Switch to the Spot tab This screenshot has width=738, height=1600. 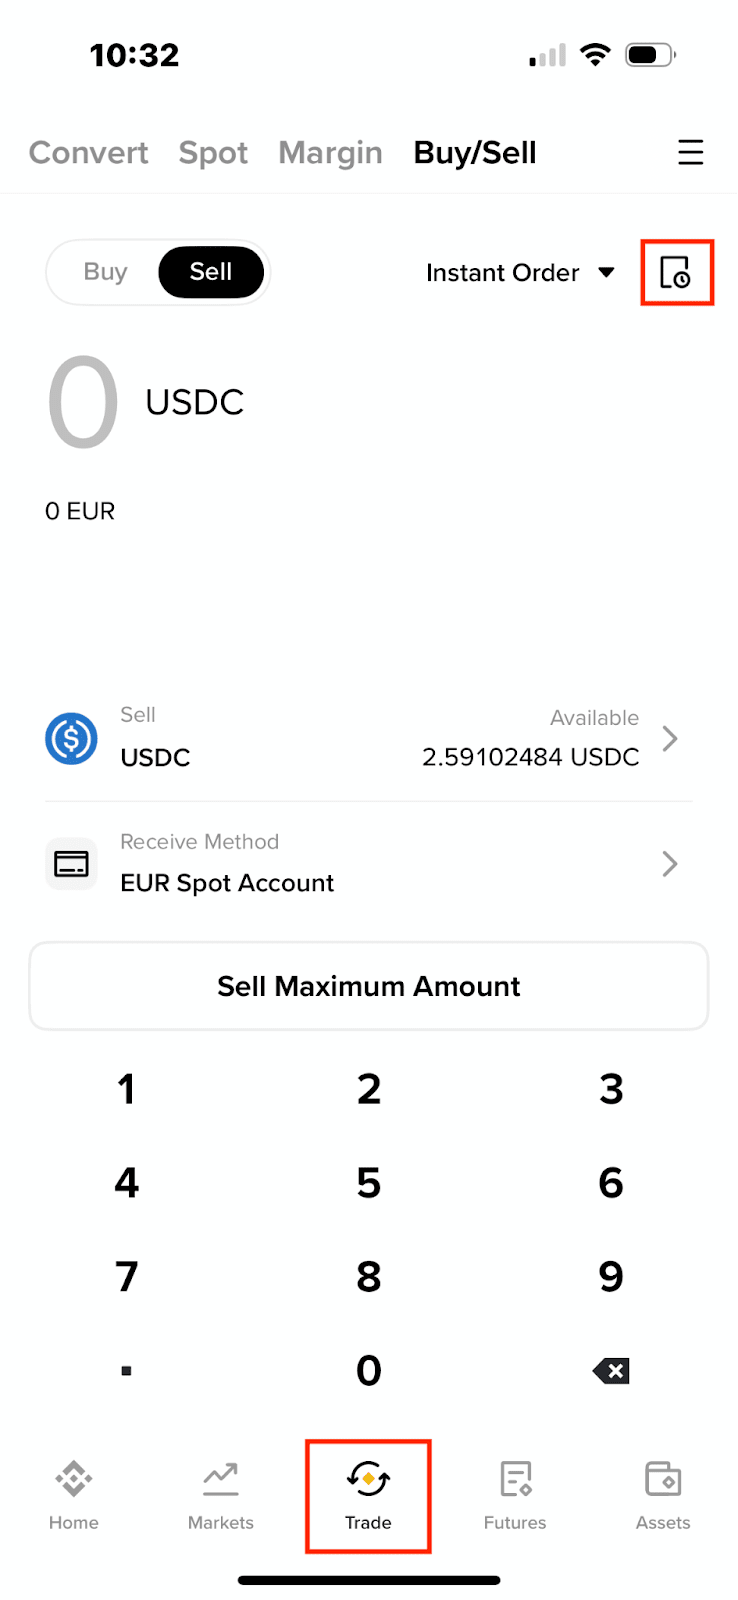tap(213, 152)
